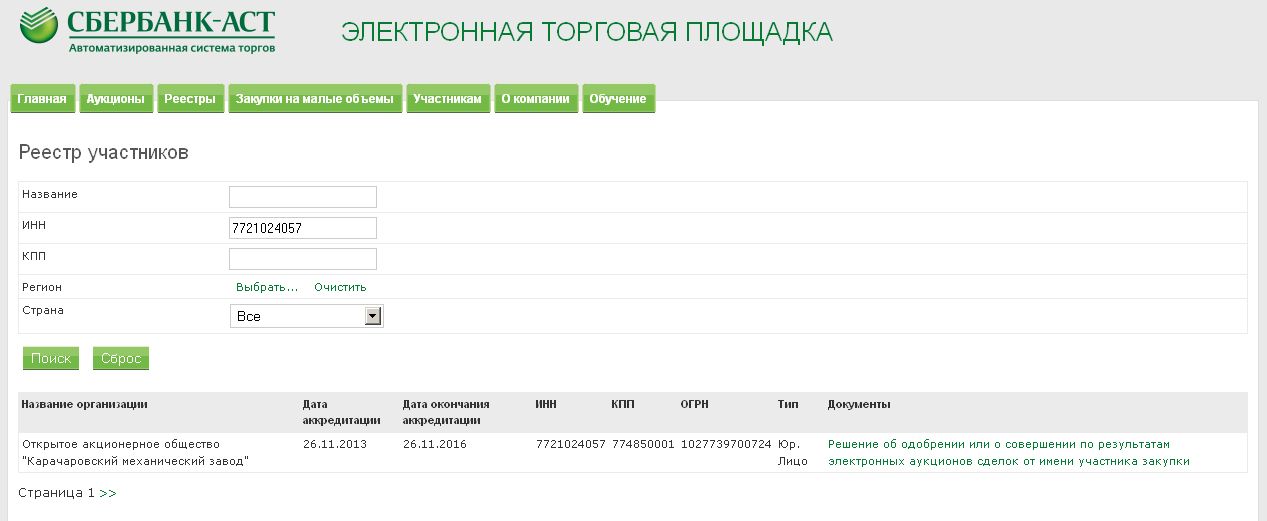Screen dimensions: 1267x521
Task: Click the Тип column header
Action: (x=788, y=404)
